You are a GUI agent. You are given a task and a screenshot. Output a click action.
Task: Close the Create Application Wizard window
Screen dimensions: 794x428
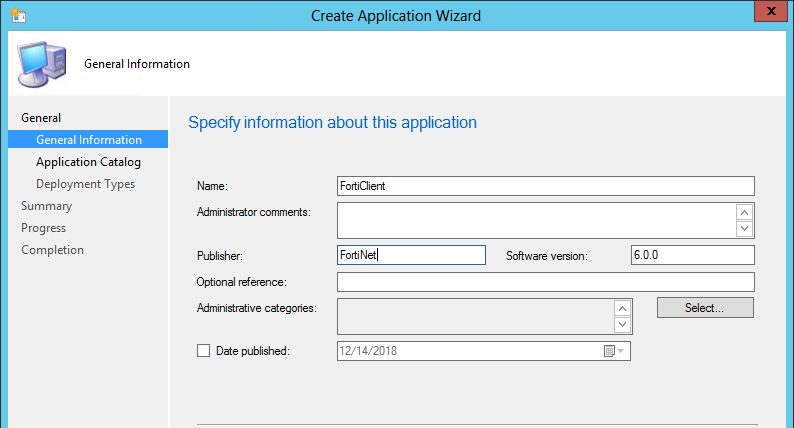771,11
